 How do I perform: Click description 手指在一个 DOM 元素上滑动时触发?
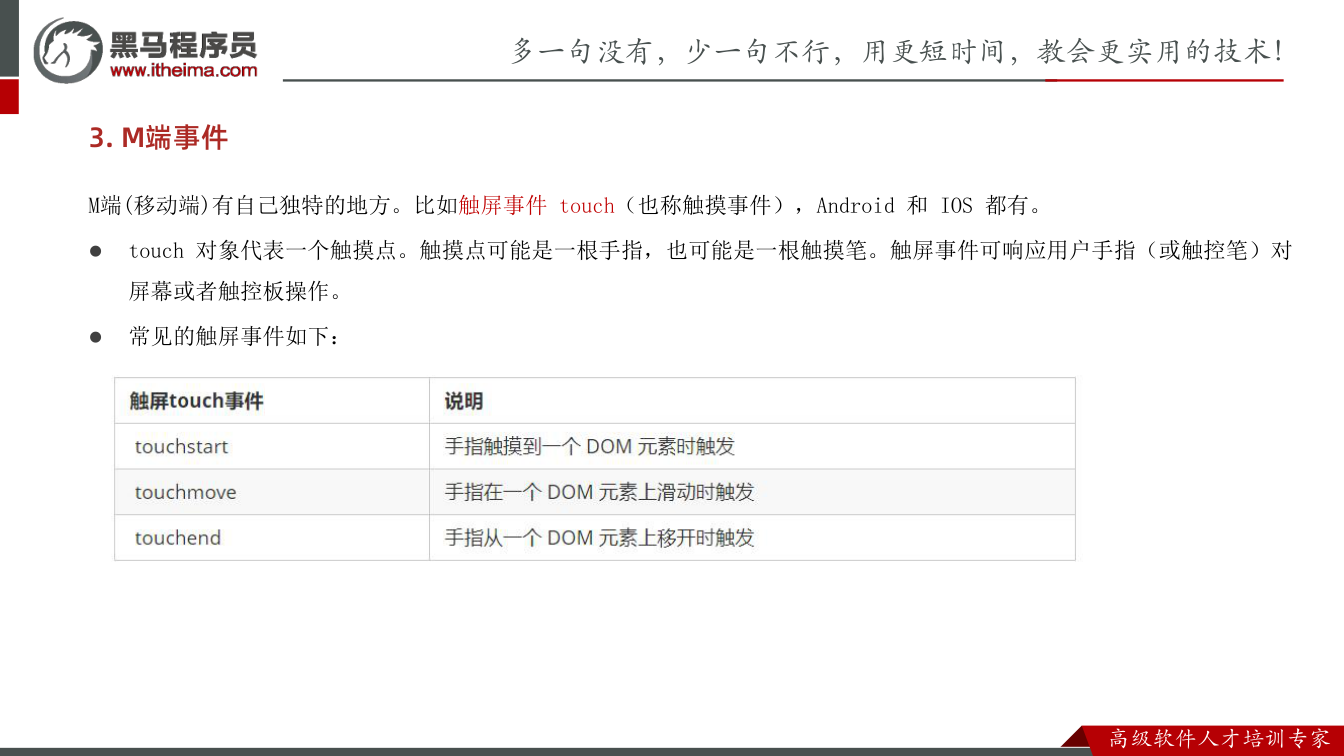(599, 492)
